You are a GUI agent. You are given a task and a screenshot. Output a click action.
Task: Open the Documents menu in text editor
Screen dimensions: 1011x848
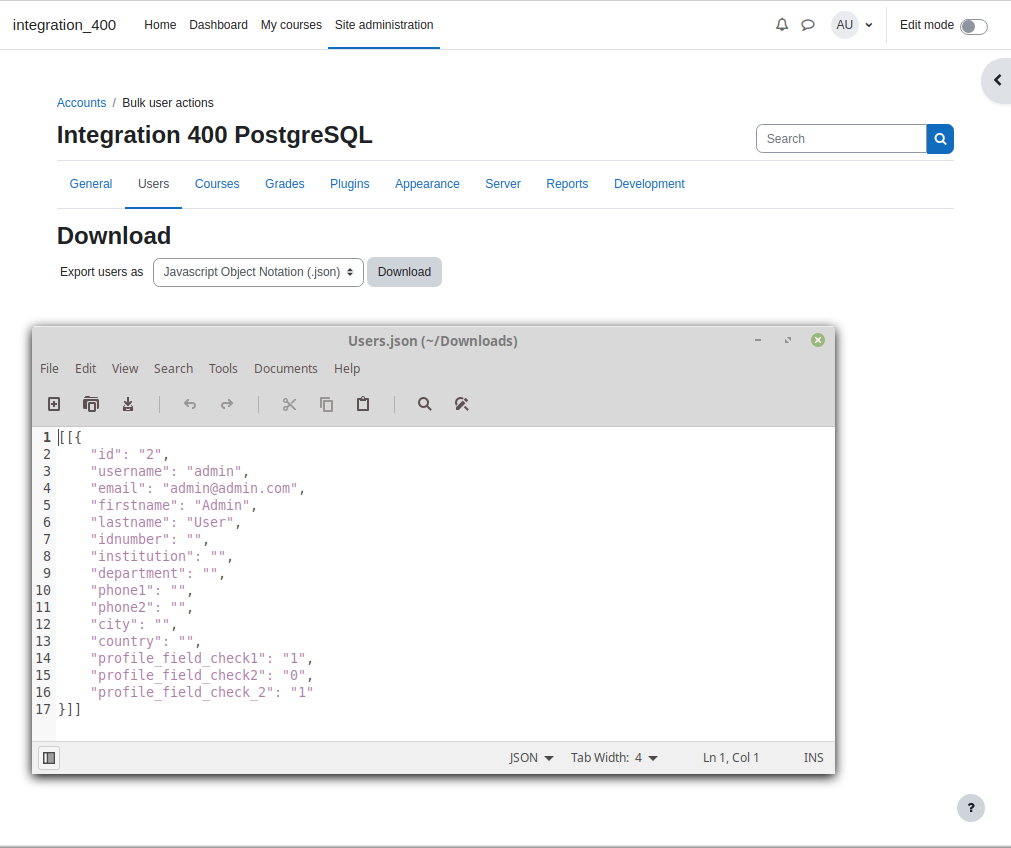[x=286, y=368]
